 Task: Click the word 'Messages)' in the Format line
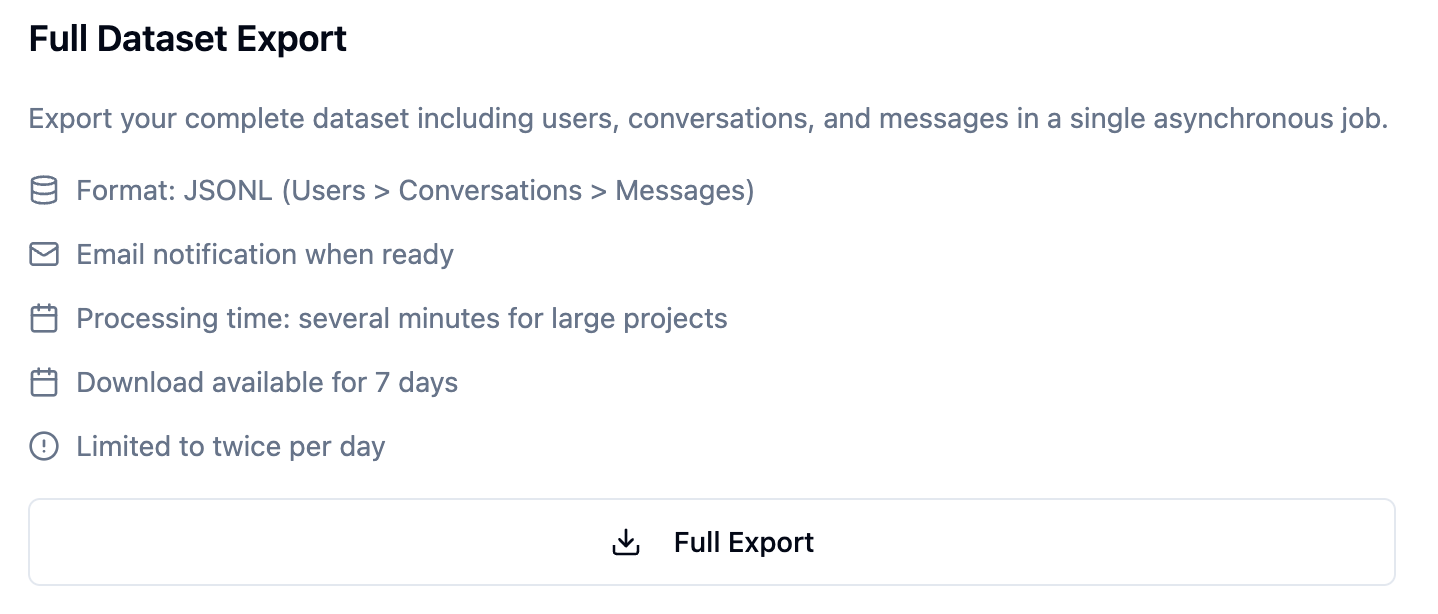pyautogui.click(x=684, y=190)
